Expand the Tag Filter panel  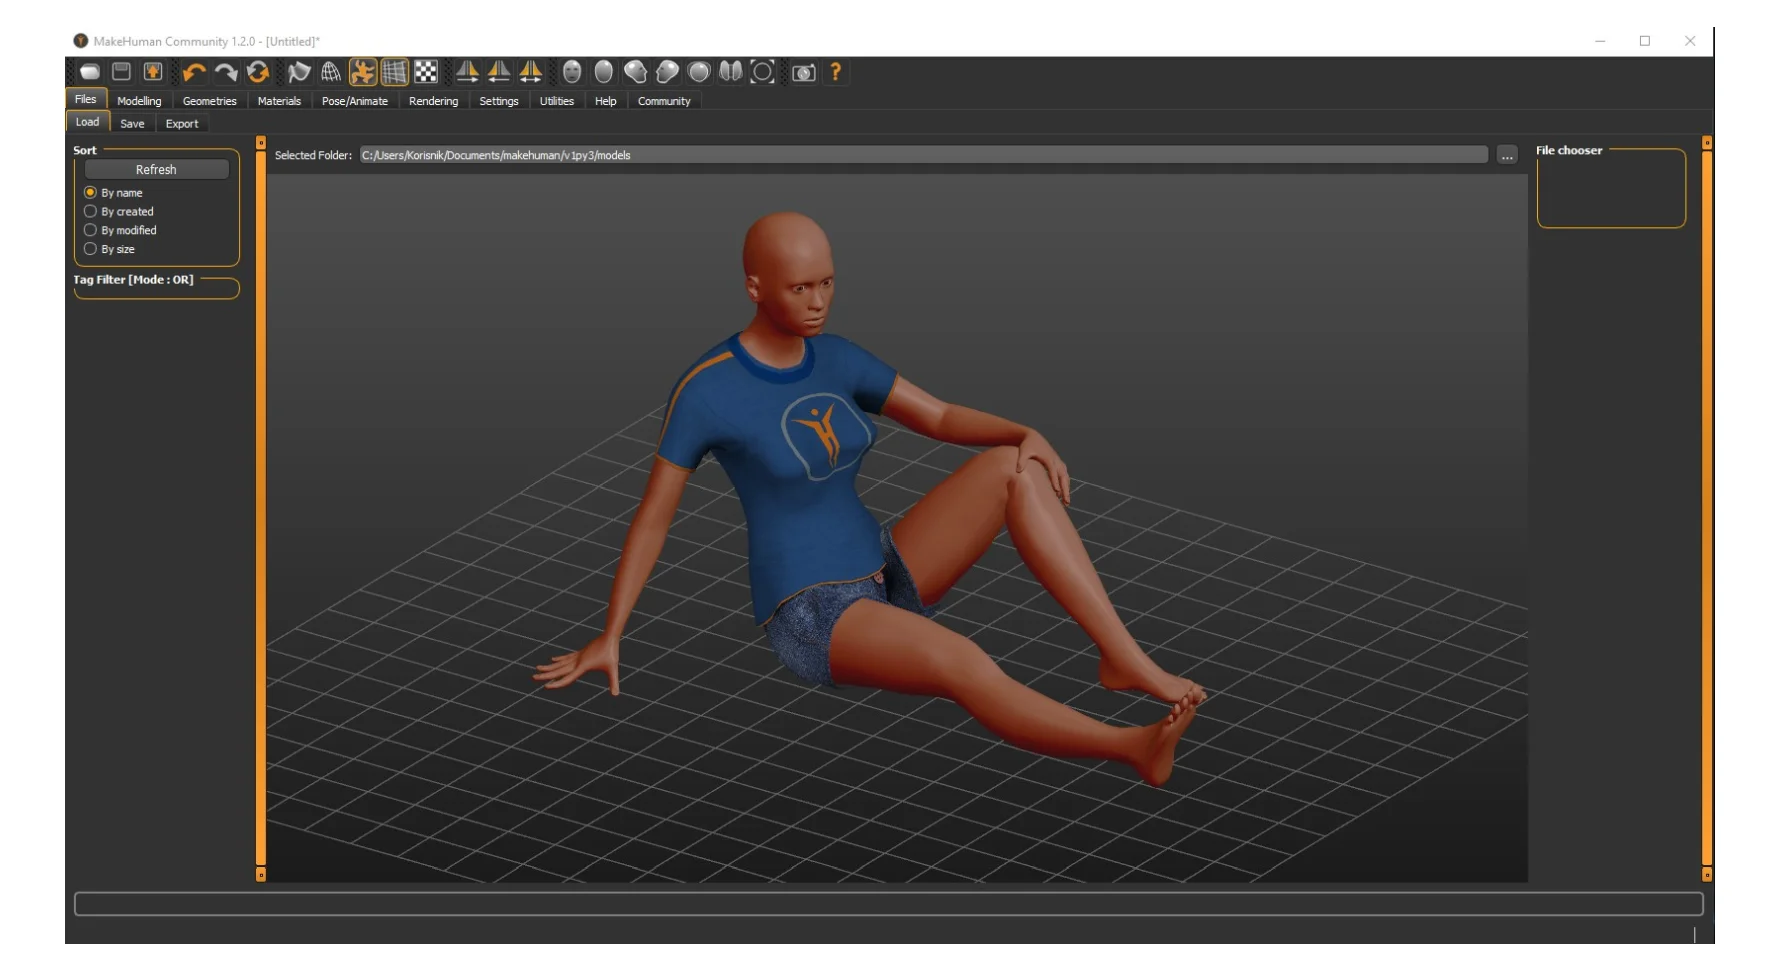point(134,281)
